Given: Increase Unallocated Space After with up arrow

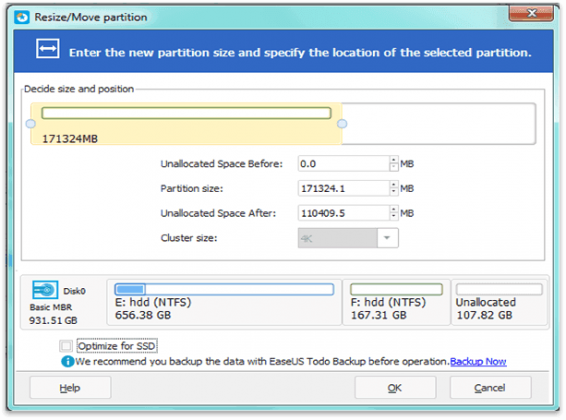Looking at the screenshot, I should 394,209.
